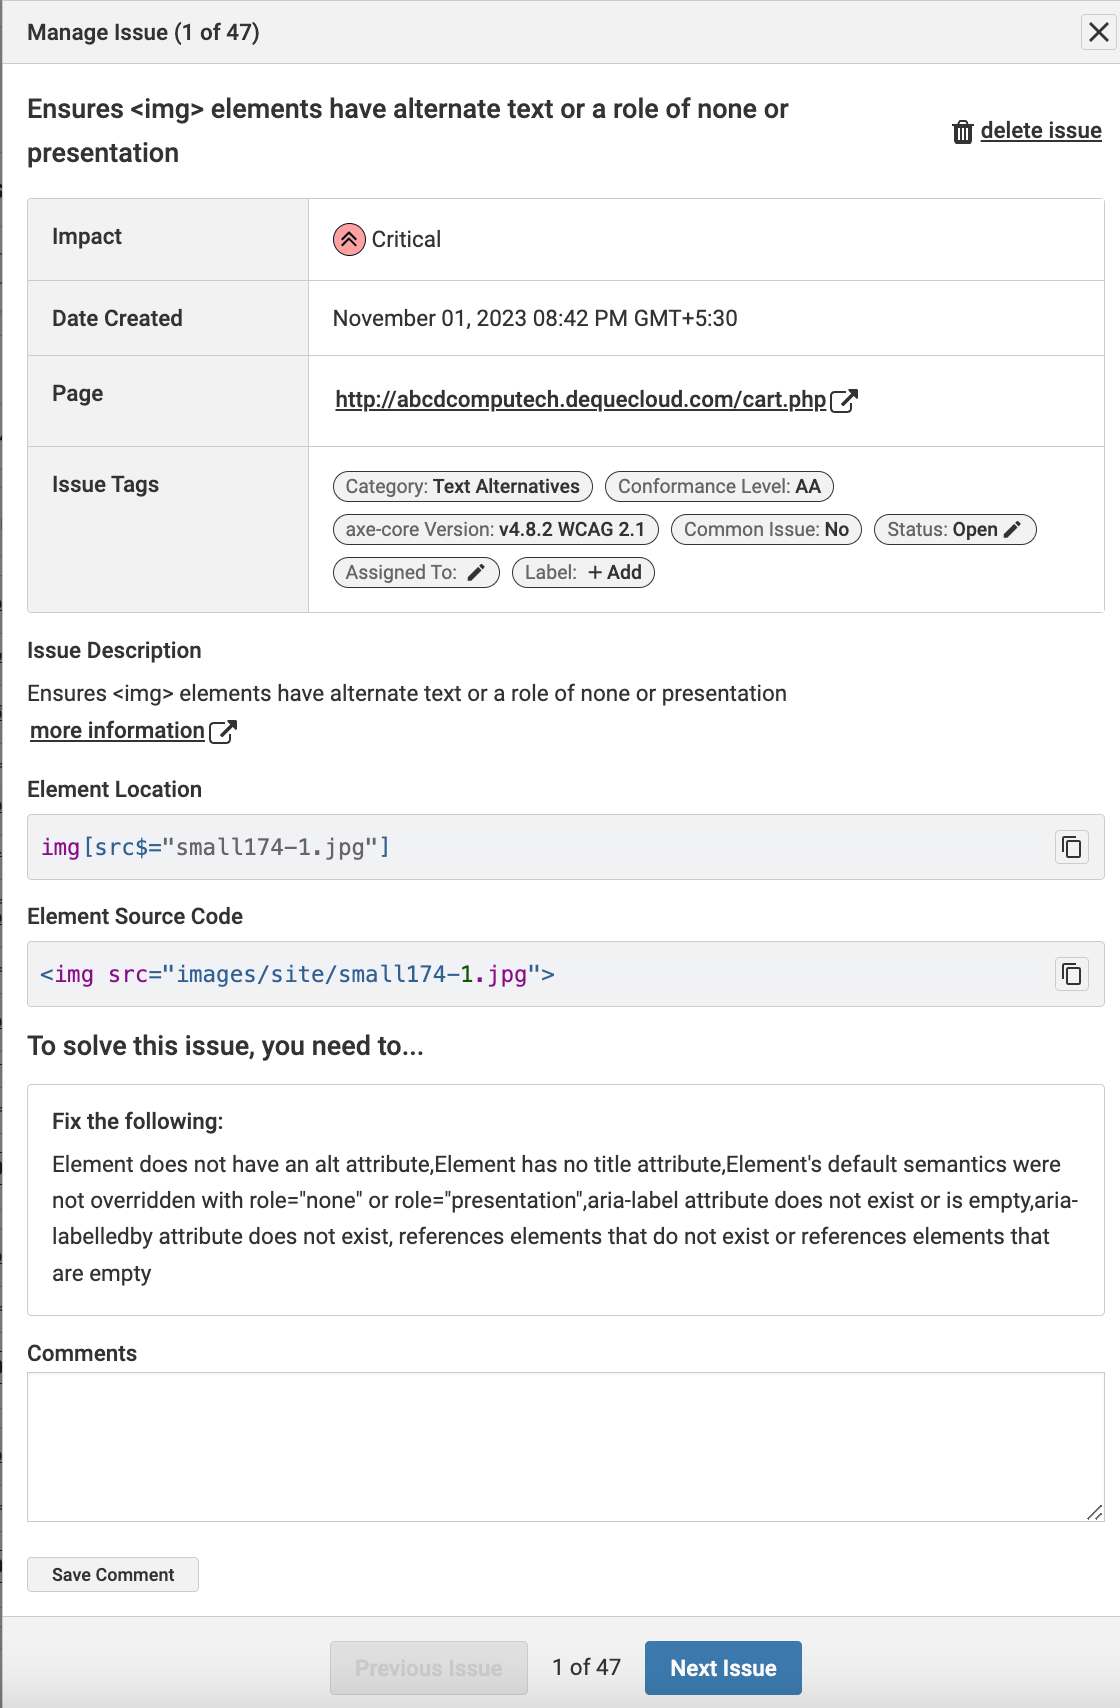Copy the Element Source Code snippet

[x=1072, y=975]
